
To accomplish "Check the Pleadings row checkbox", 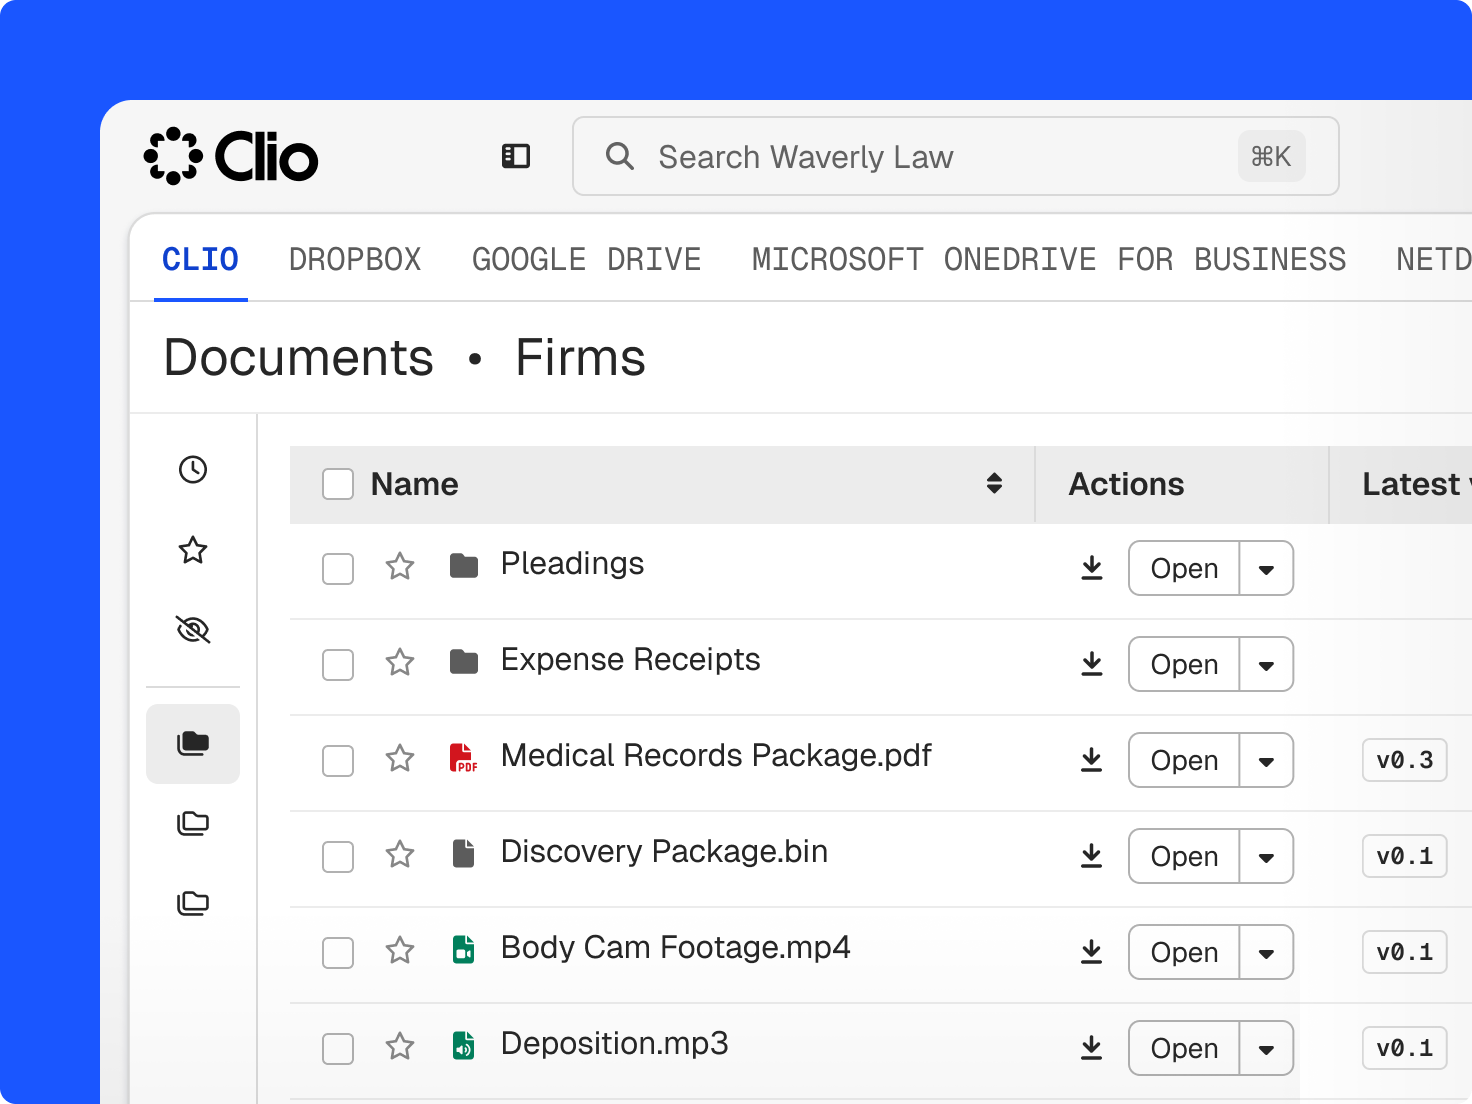I will click(338, 569).
